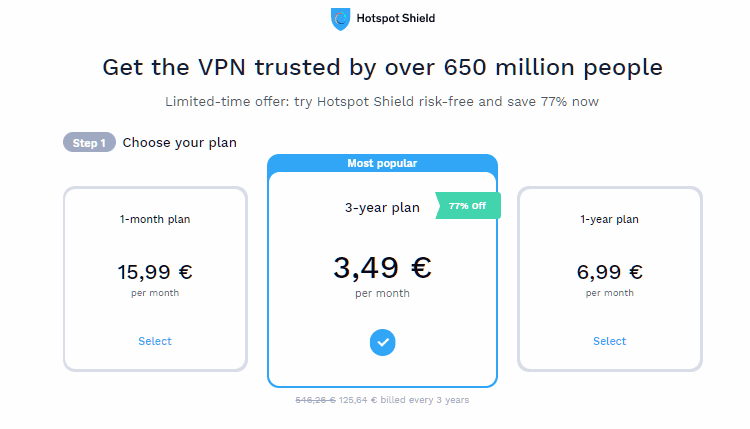This screenshot has width=750, height=429.
Task: Click per month label under 3,49 €
Action: [x=382, y=293]
